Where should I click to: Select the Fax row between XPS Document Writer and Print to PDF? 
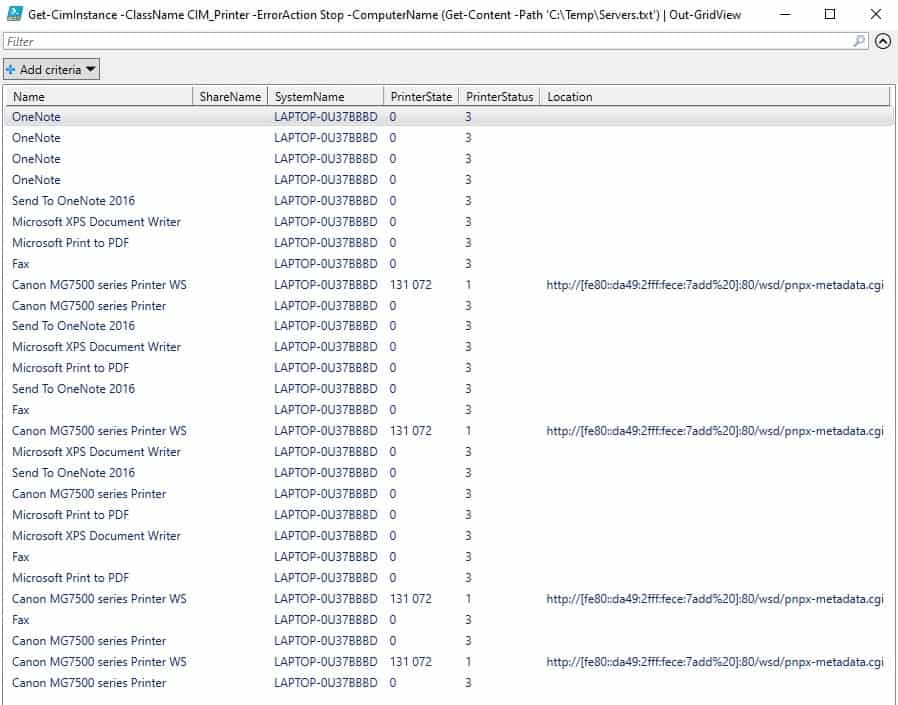[450, 557]
